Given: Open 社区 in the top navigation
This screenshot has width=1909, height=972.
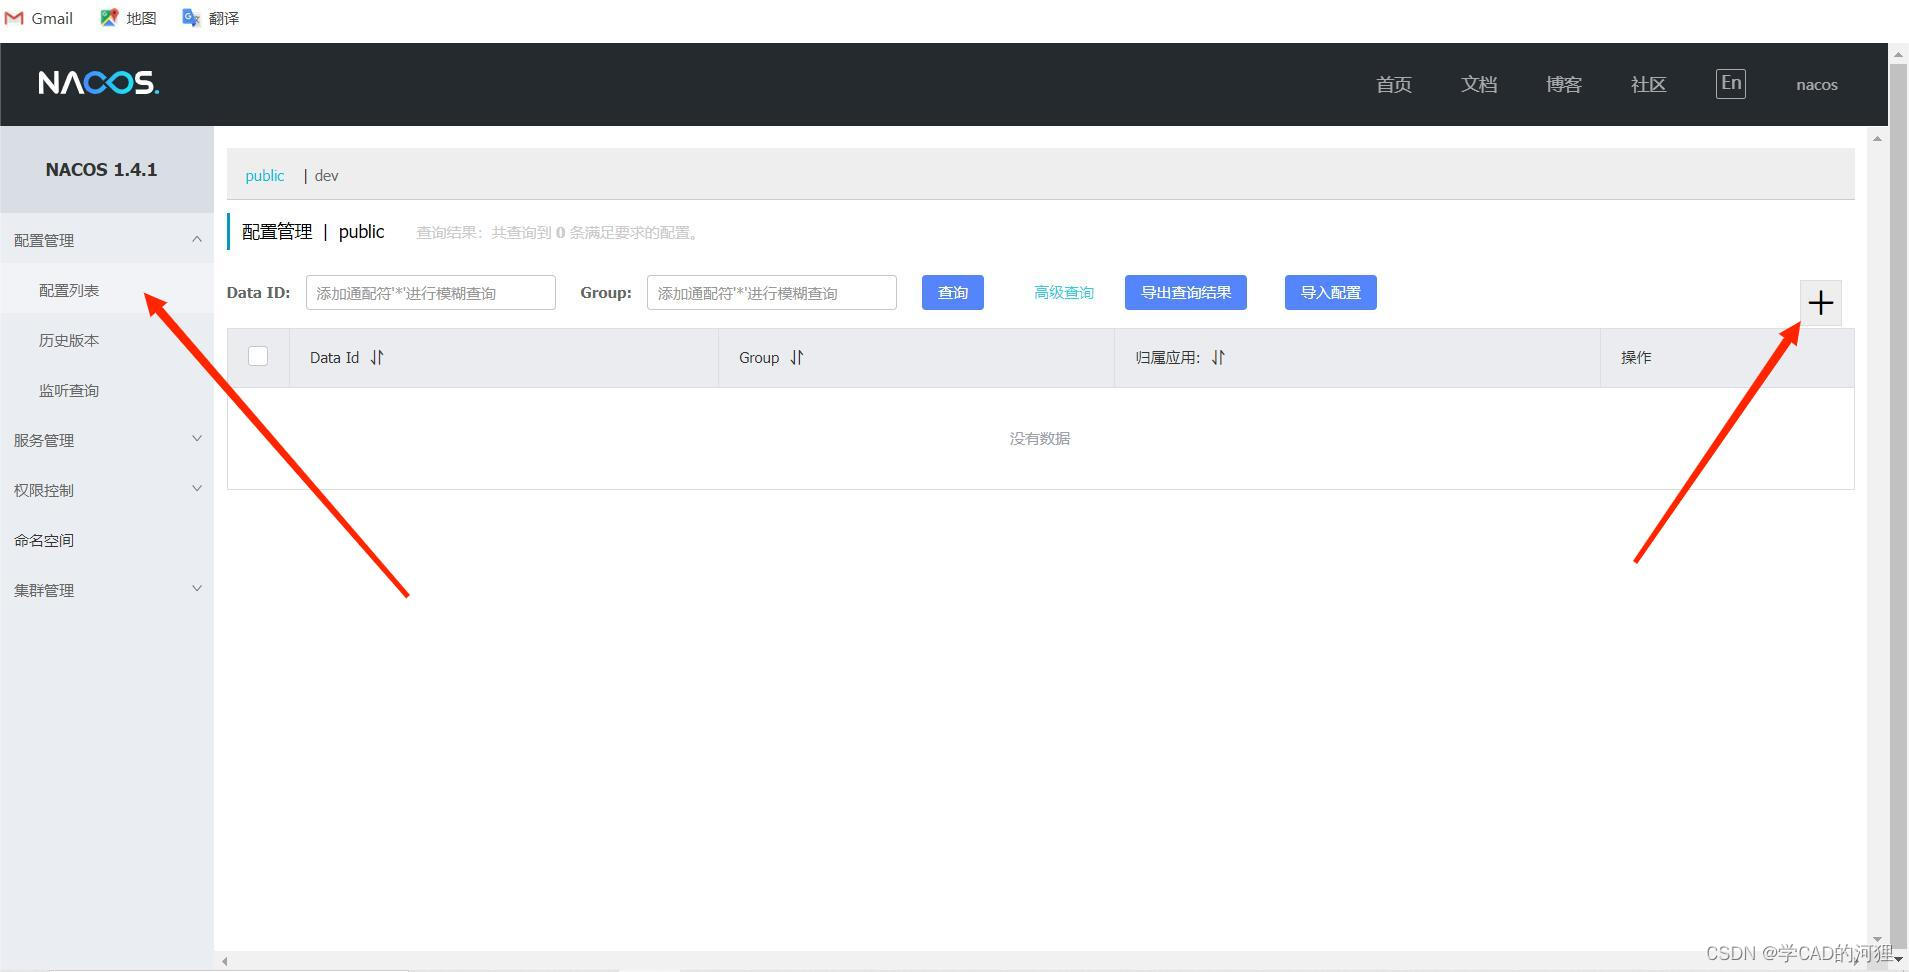Looking at the screenshot, I should 1649,84.
